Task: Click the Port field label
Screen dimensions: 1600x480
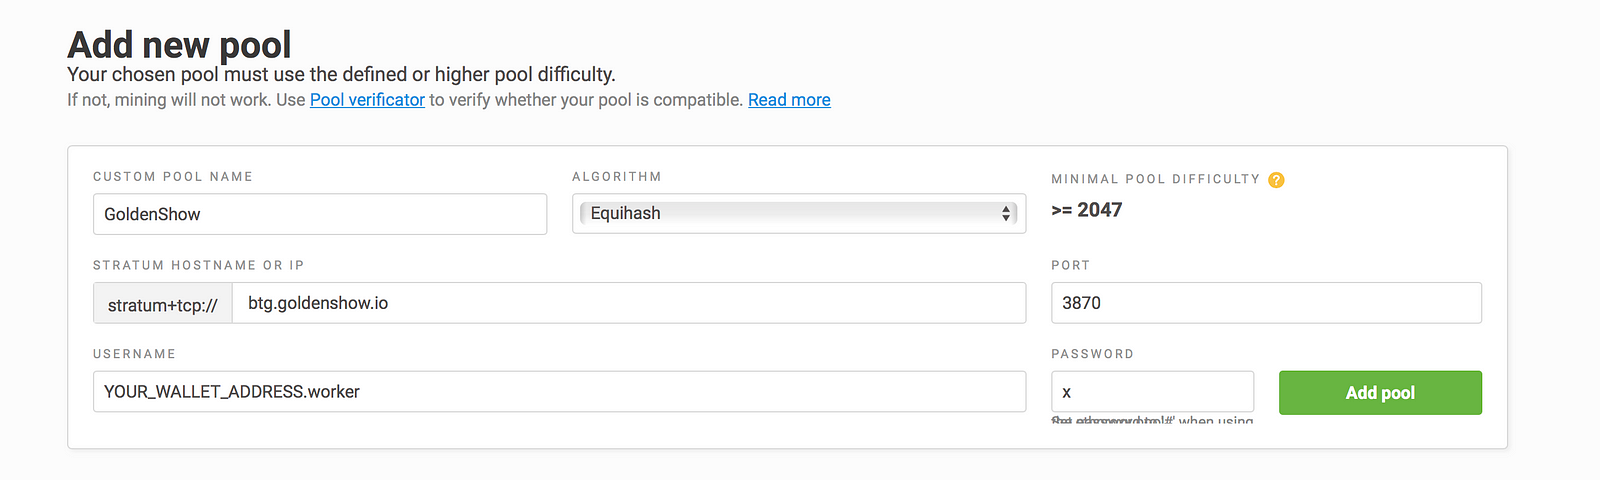Action: click(x=1070, y=265)
